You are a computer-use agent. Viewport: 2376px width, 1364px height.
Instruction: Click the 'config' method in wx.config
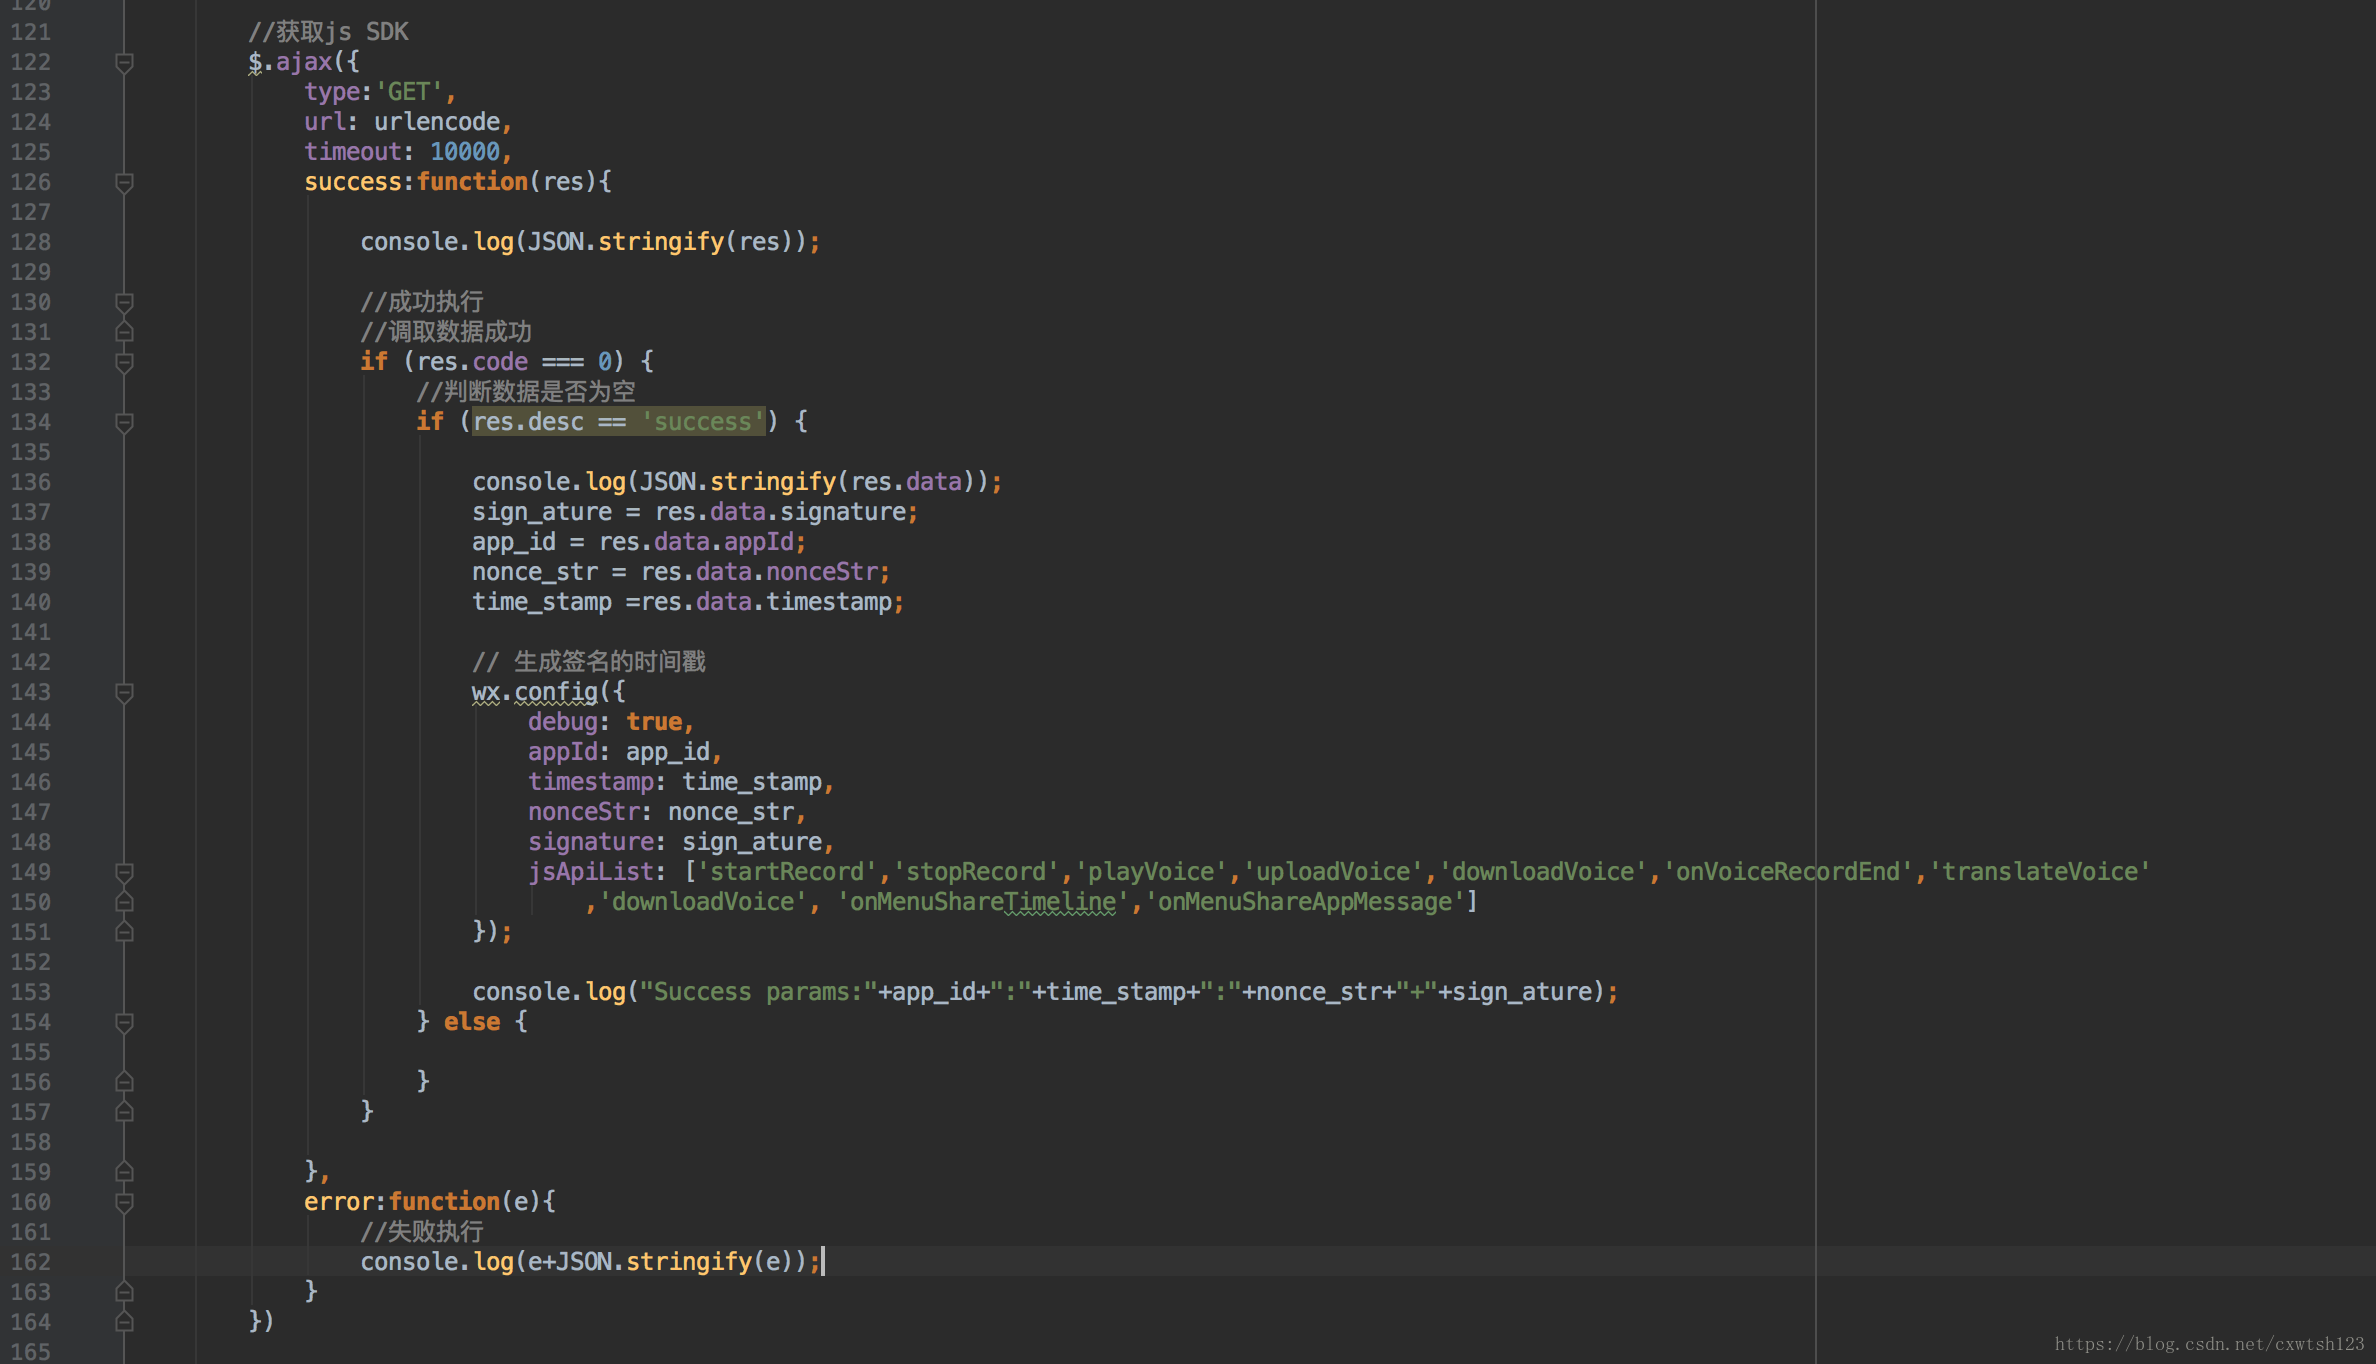[x=556, y=692]
